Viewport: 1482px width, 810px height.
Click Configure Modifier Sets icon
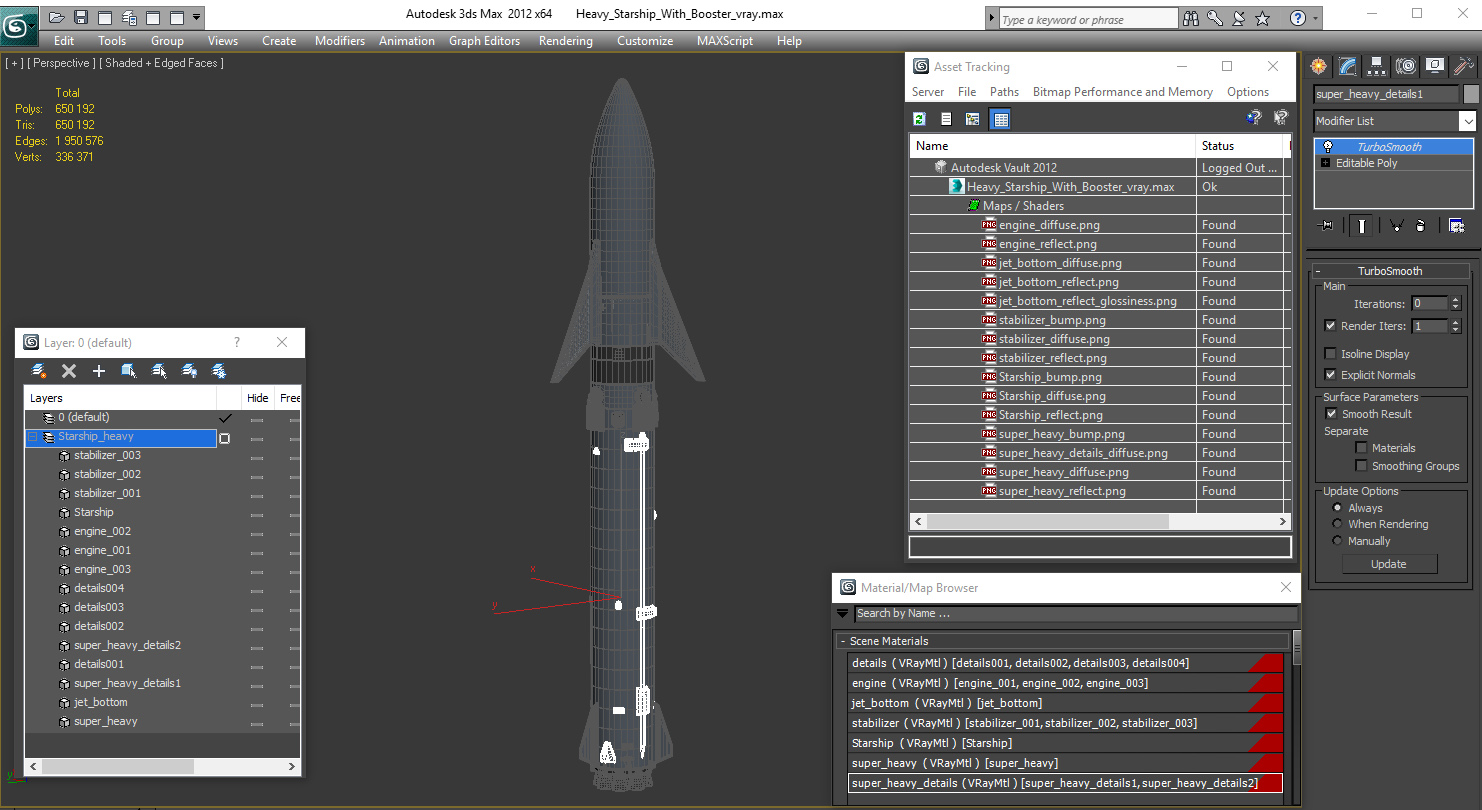[1456, 225]
